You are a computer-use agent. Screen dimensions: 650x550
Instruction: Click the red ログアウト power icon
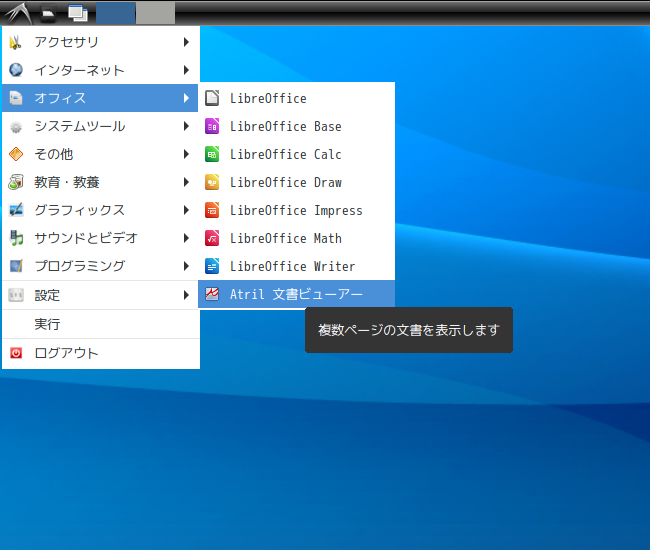pyautogui.click(x=16, y=353)
